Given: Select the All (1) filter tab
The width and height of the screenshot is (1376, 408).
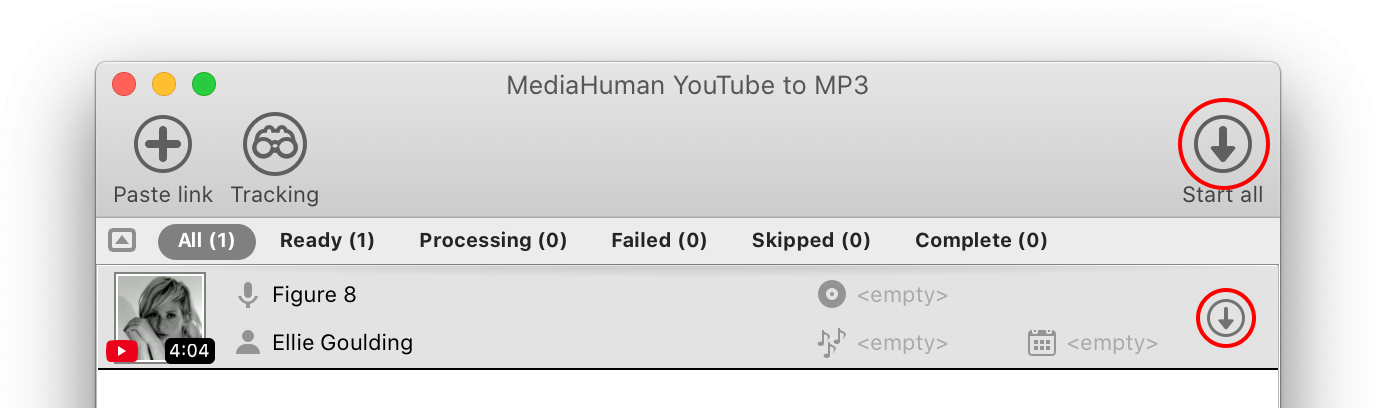Looking at the screenshot, I should [207, 241].
